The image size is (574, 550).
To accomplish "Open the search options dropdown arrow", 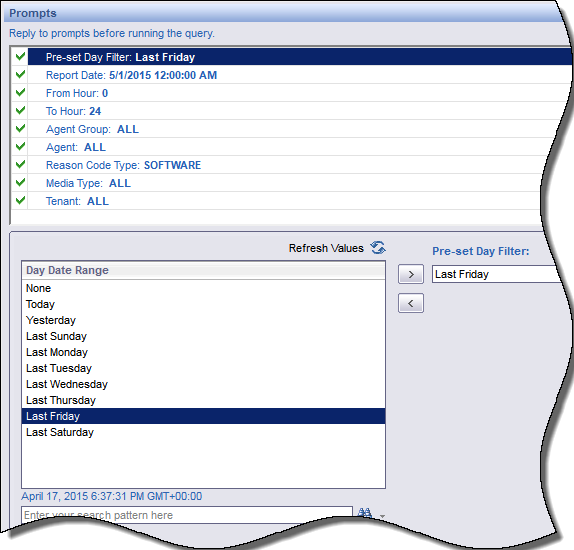I will (382, 516).
